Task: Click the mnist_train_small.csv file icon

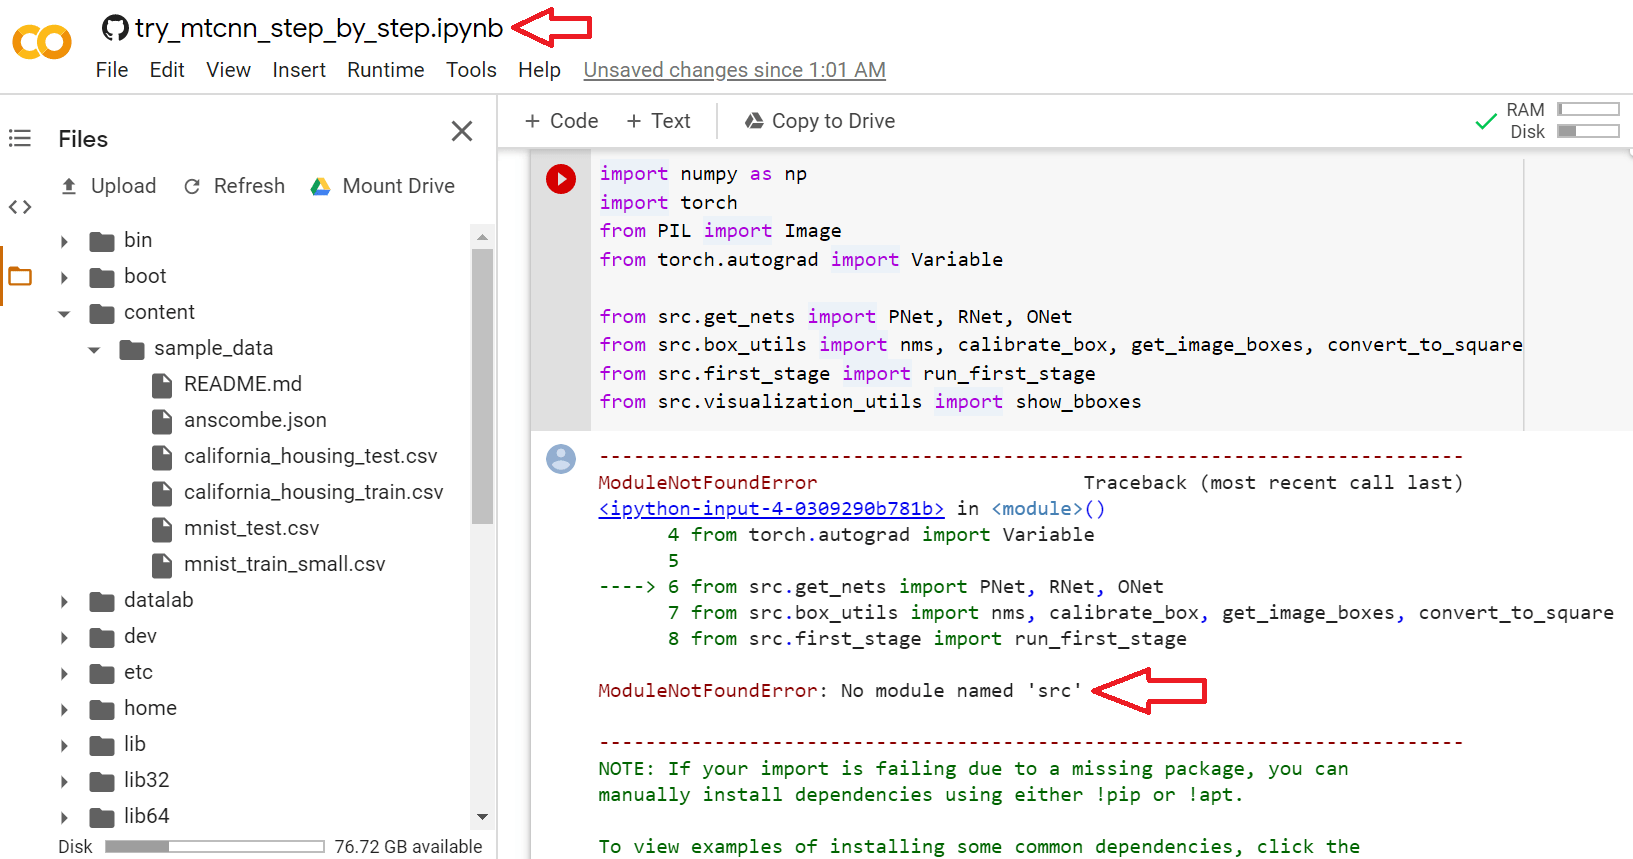Action: pyautogui.click(x=162, y=565)
